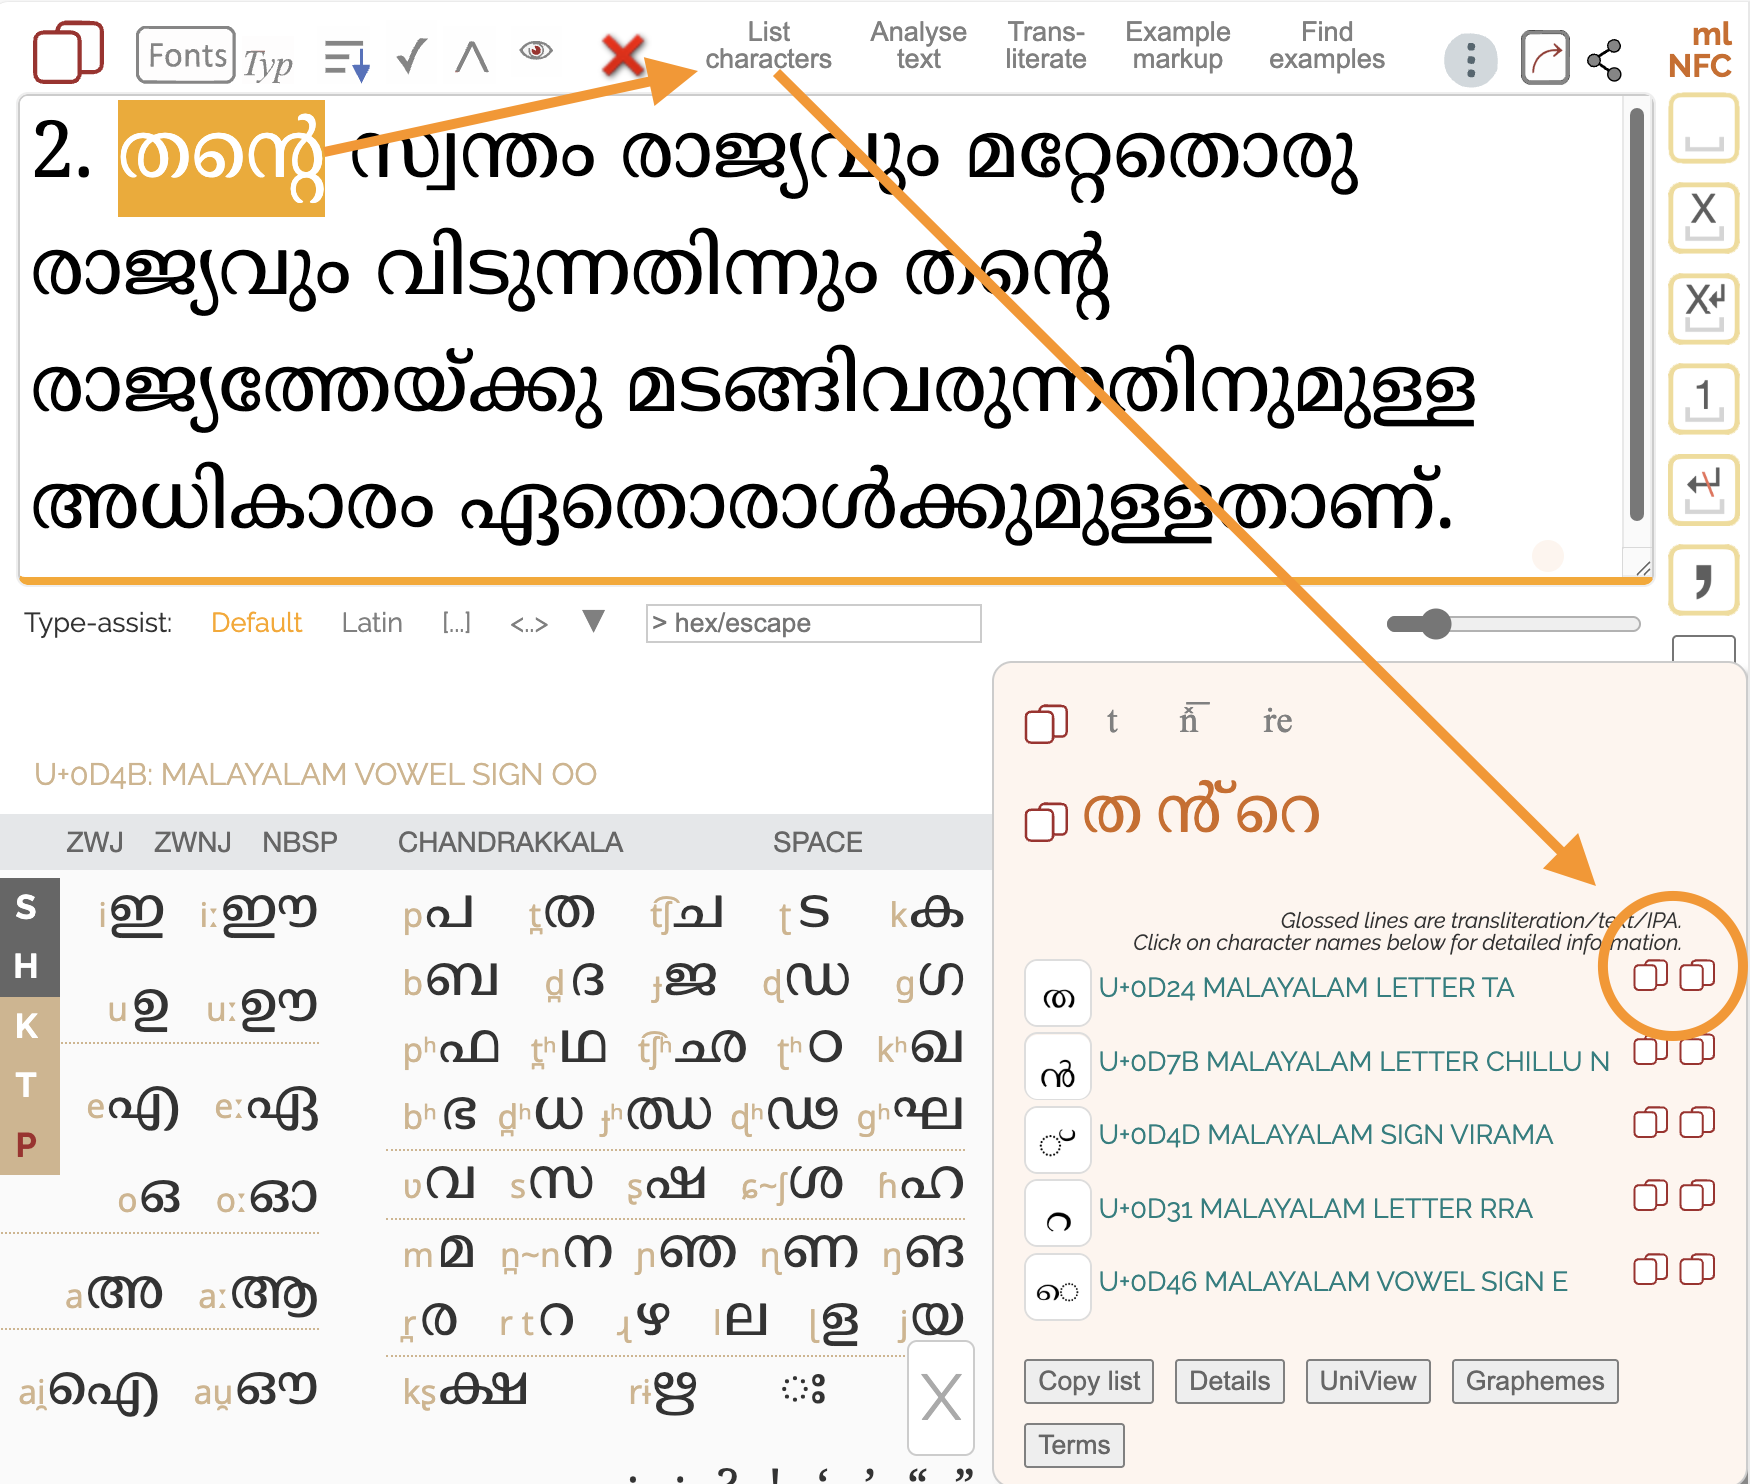Copy the MALAYALAM LETTER TA character
The image size is (1750, 1484).
click(1650, 975)
